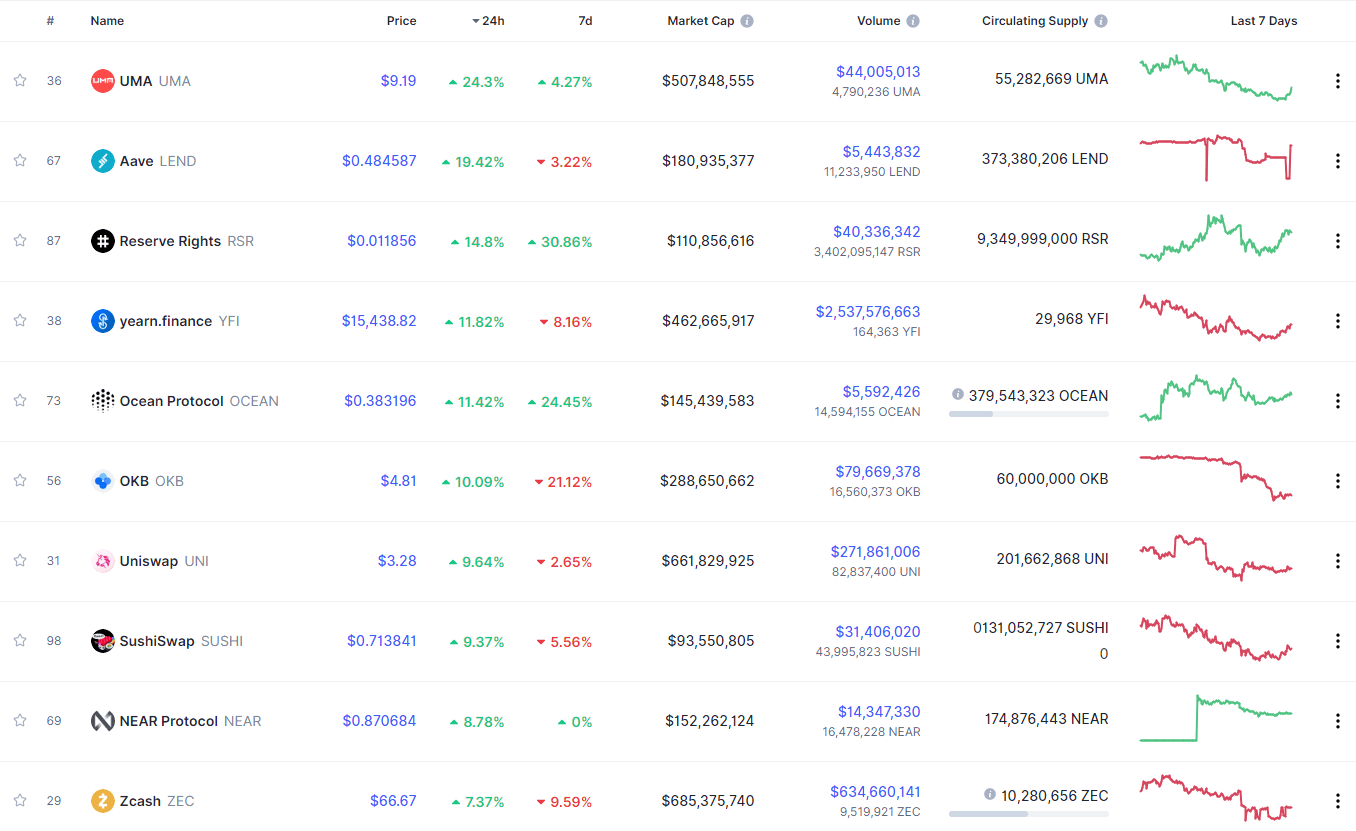Show Market Cap info tooltip icon
1356x831 pixels.
pos(747,21)
